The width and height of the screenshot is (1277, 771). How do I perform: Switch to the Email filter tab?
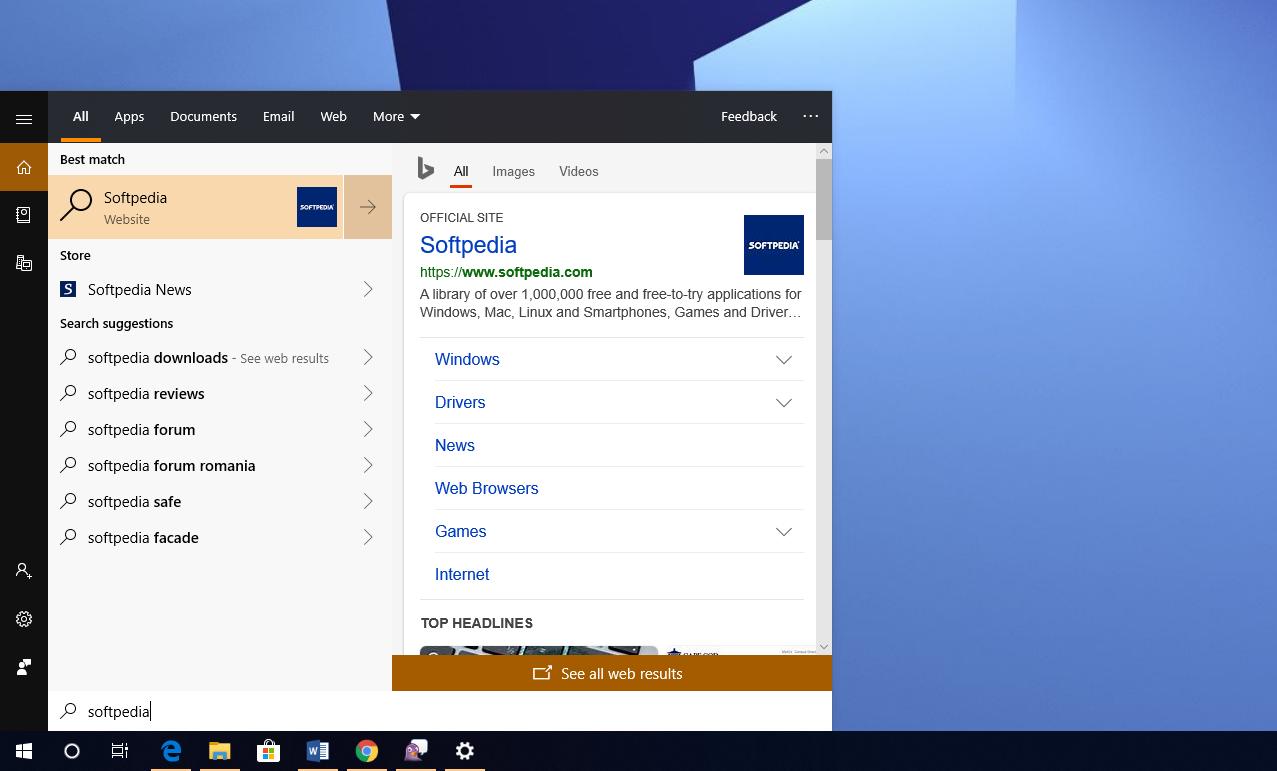(x=278, y=116)
